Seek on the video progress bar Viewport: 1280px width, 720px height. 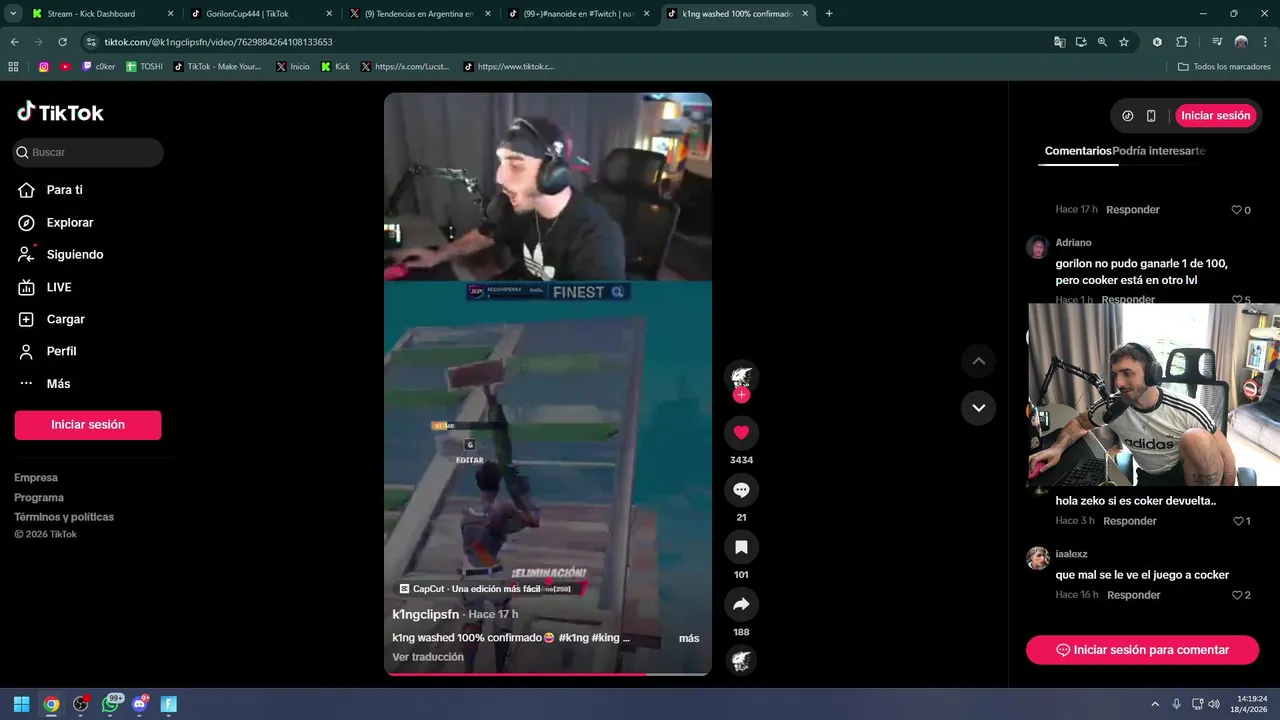pyautogui.click(x=548, y=674)
